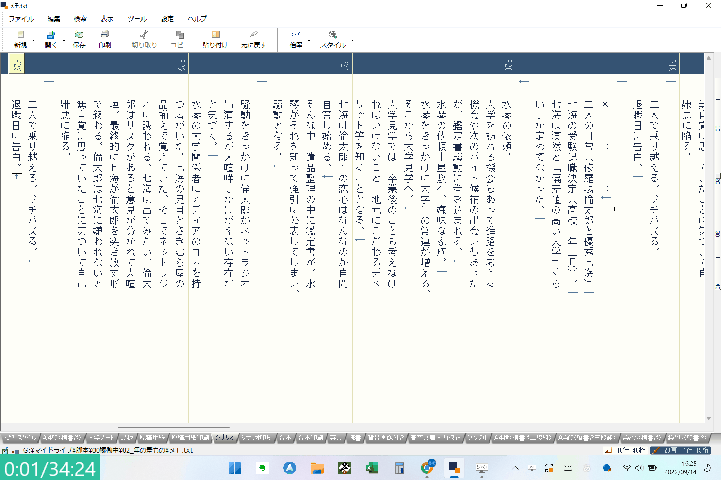Viewport: 721px width, 480px height.
Task: Click the 印刷 (Print) toolbar icon
Action: [105, 39]
